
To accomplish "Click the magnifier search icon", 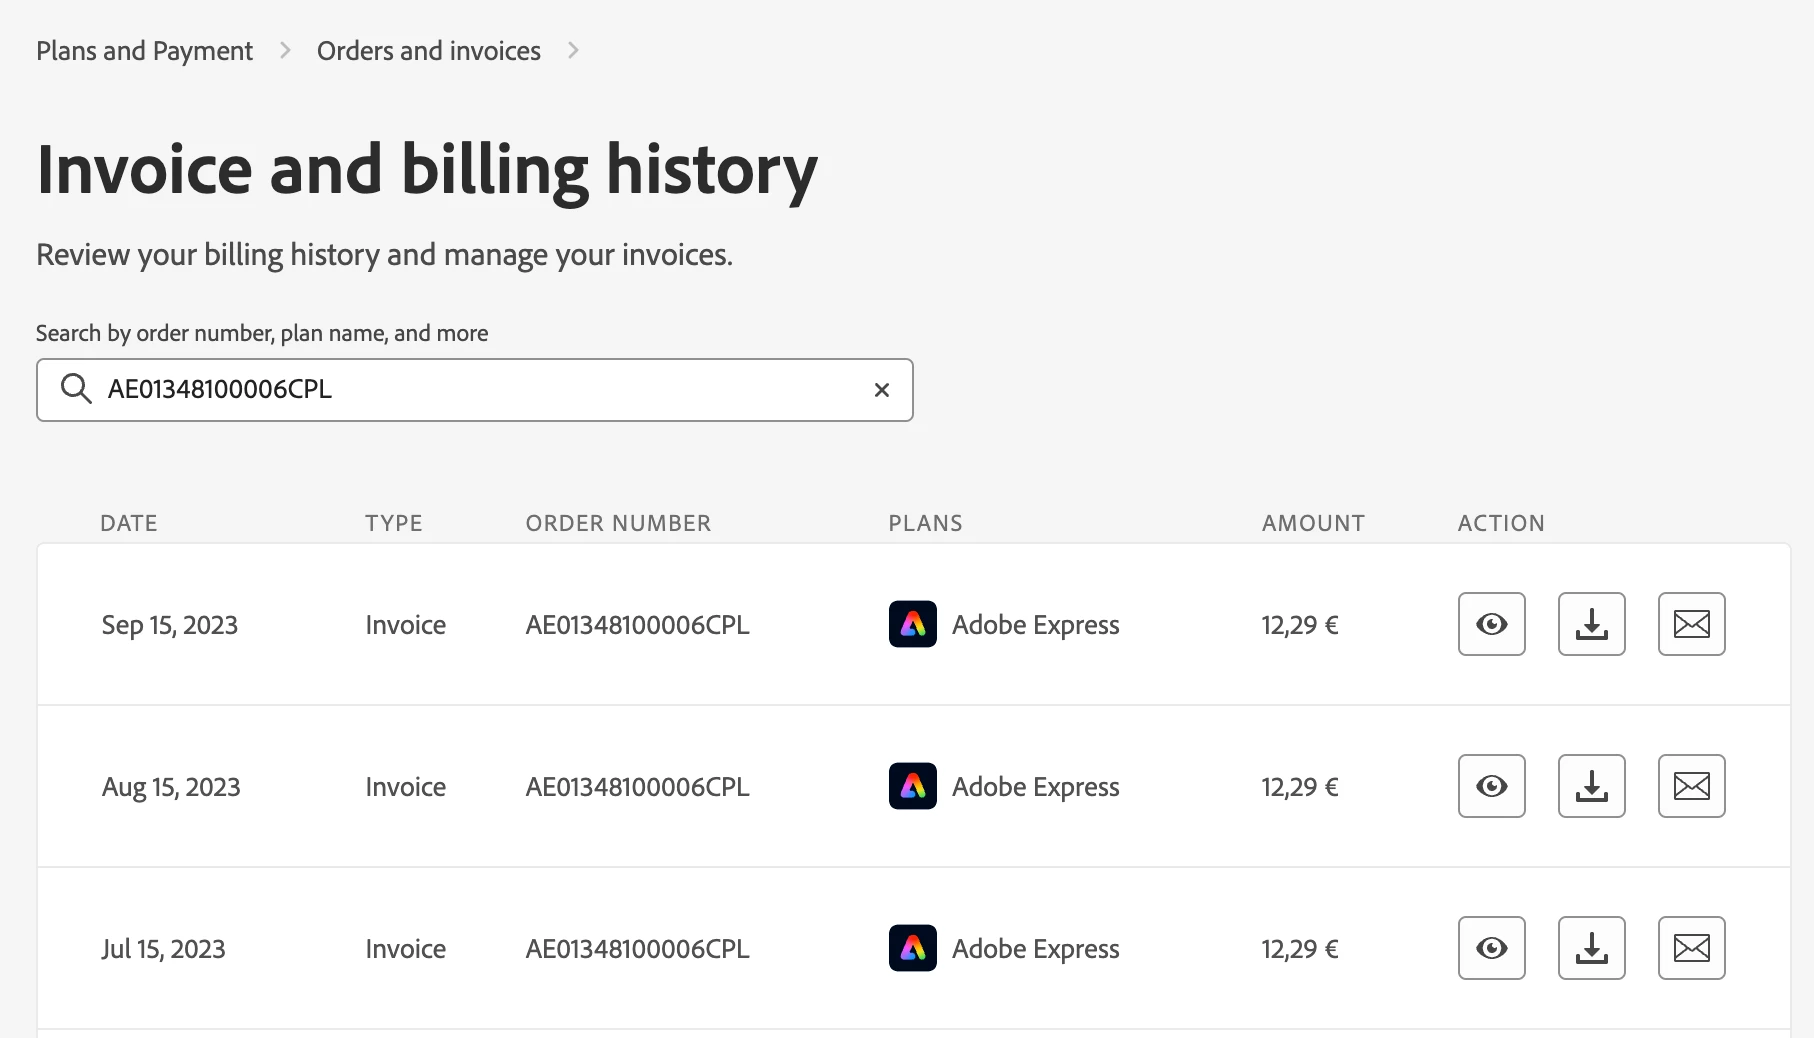I will [76, 388].
